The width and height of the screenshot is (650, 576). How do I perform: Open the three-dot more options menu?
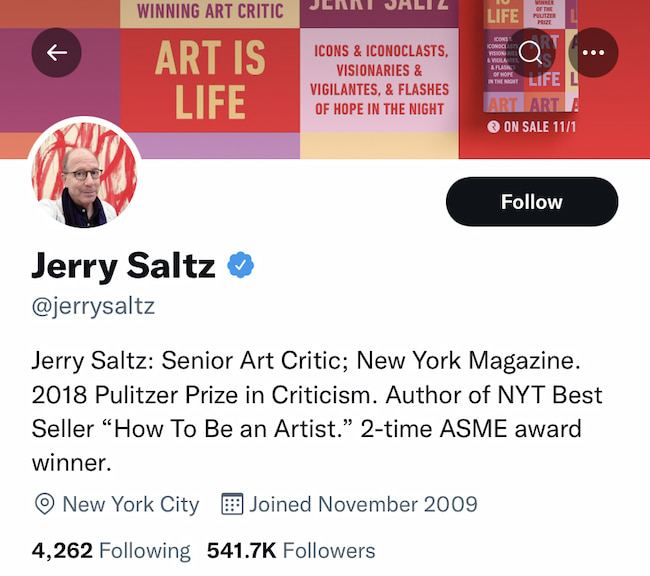pos(593,53)
